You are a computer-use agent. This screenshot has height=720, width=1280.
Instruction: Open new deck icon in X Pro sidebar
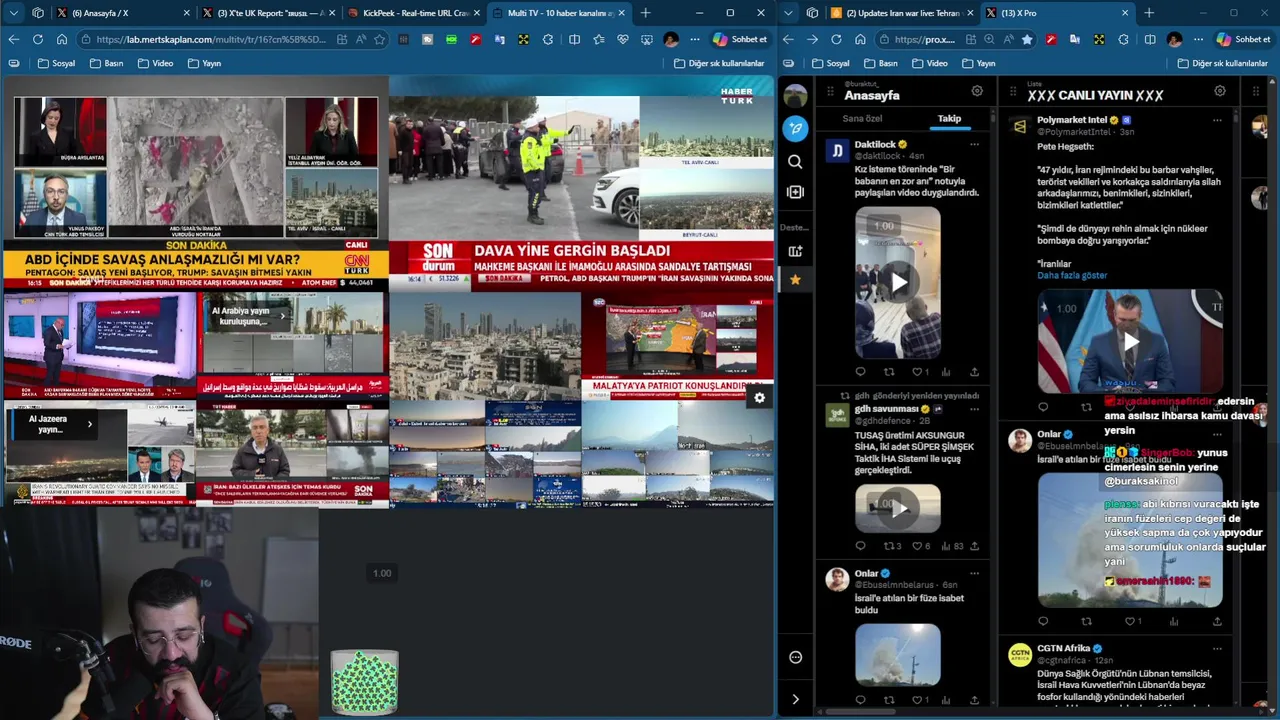tap(795, 251)
